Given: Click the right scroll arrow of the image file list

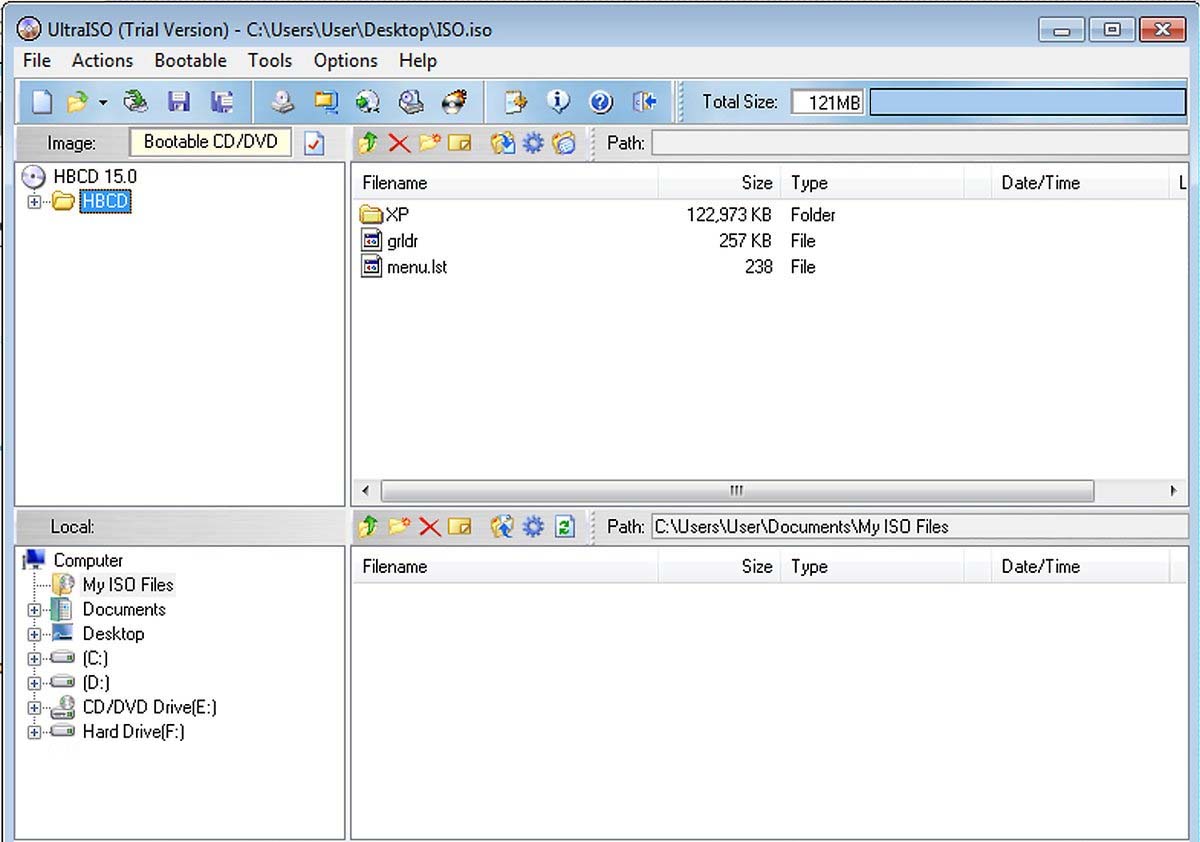Looking at the screenshot, I should pyautogui.click(x=1173, y=491).
